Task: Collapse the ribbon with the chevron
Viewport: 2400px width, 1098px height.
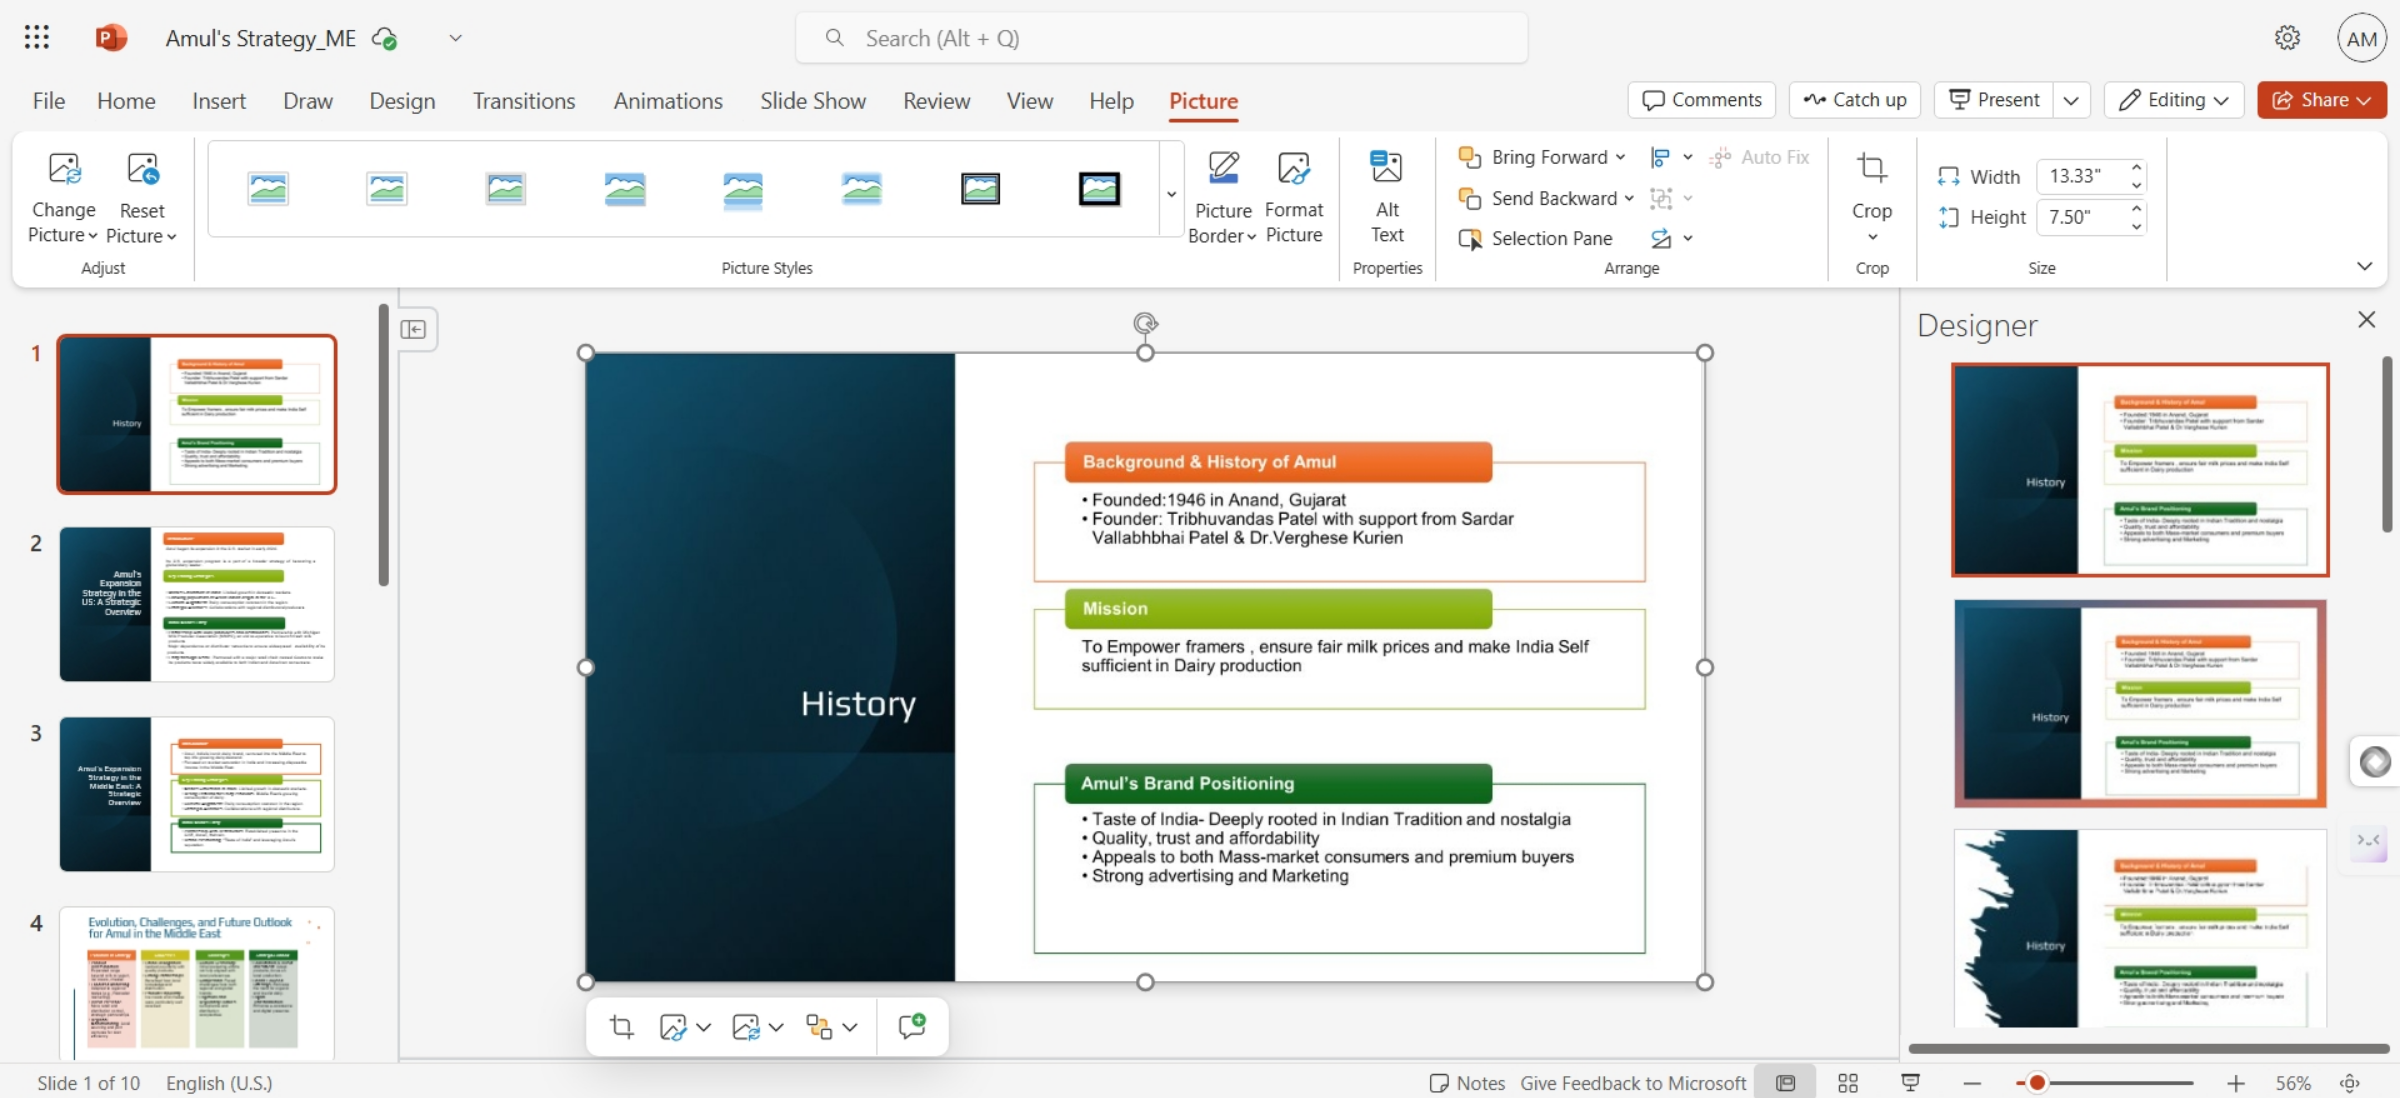Action: click(2364, 266)
